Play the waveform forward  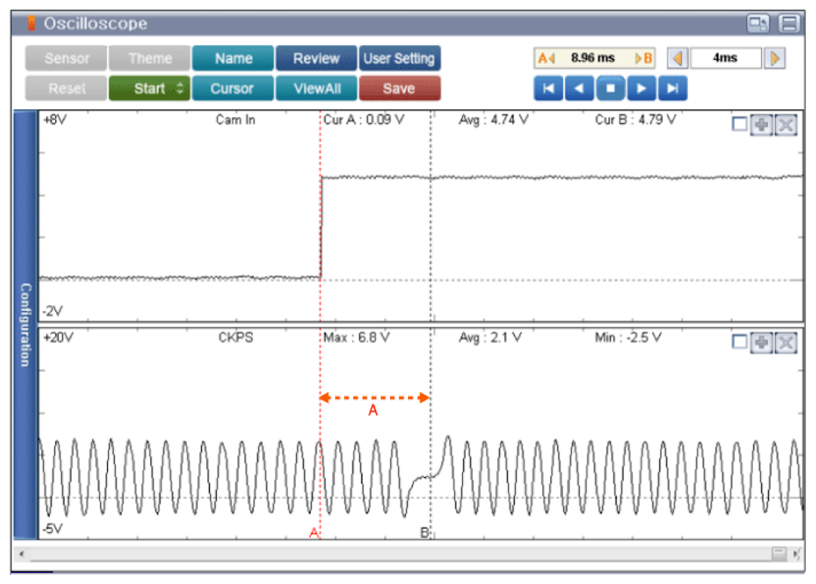click(x=642, y=88)
